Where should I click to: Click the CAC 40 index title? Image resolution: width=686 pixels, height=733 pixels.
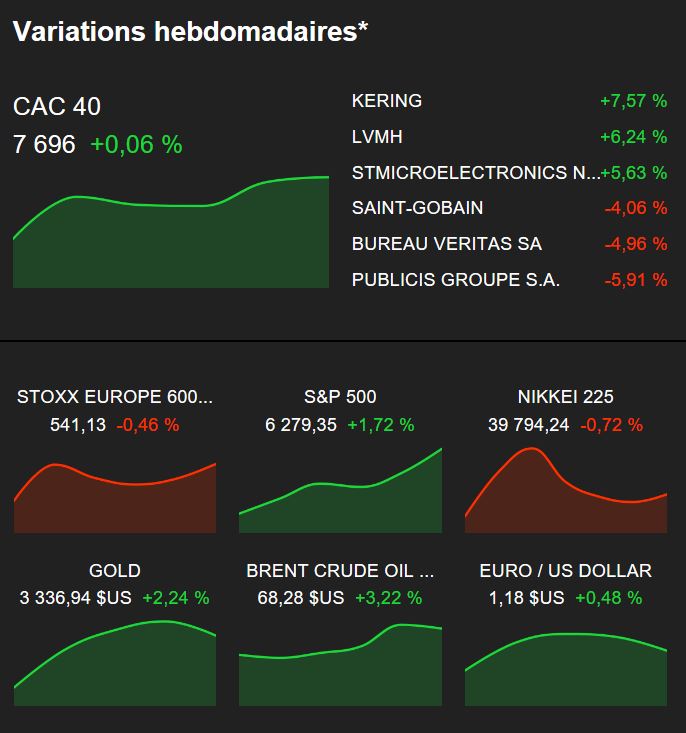point(57,106)
